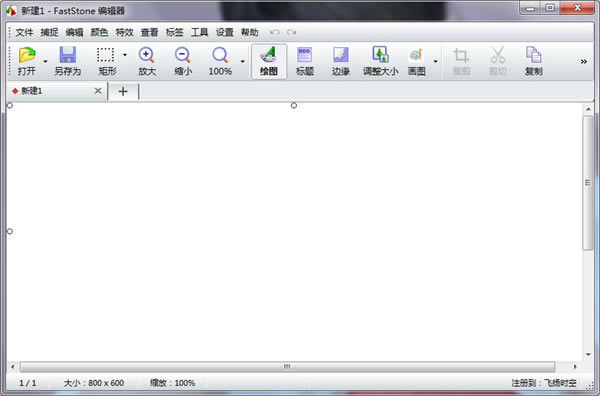Open the 标签 menu
The image size is (600, 396).
tap(174, 33)
